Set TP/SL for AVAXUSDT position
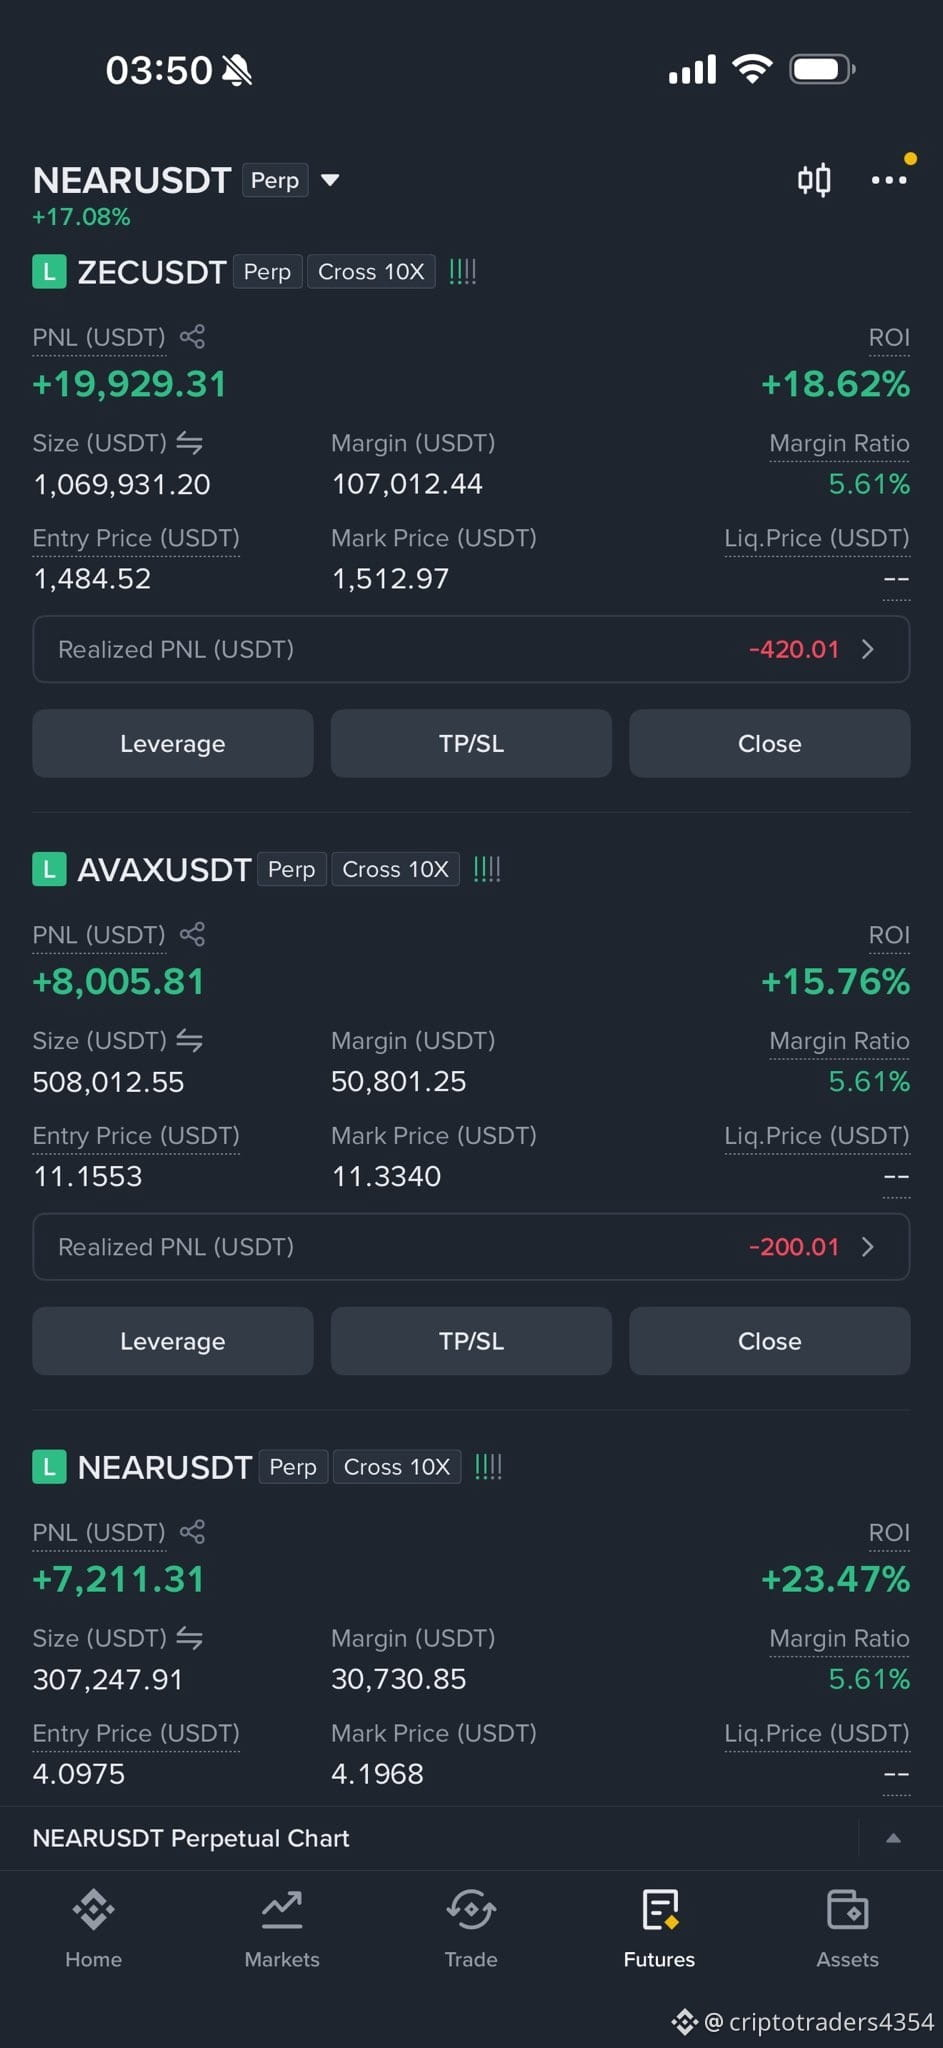 coord(471,1341)
